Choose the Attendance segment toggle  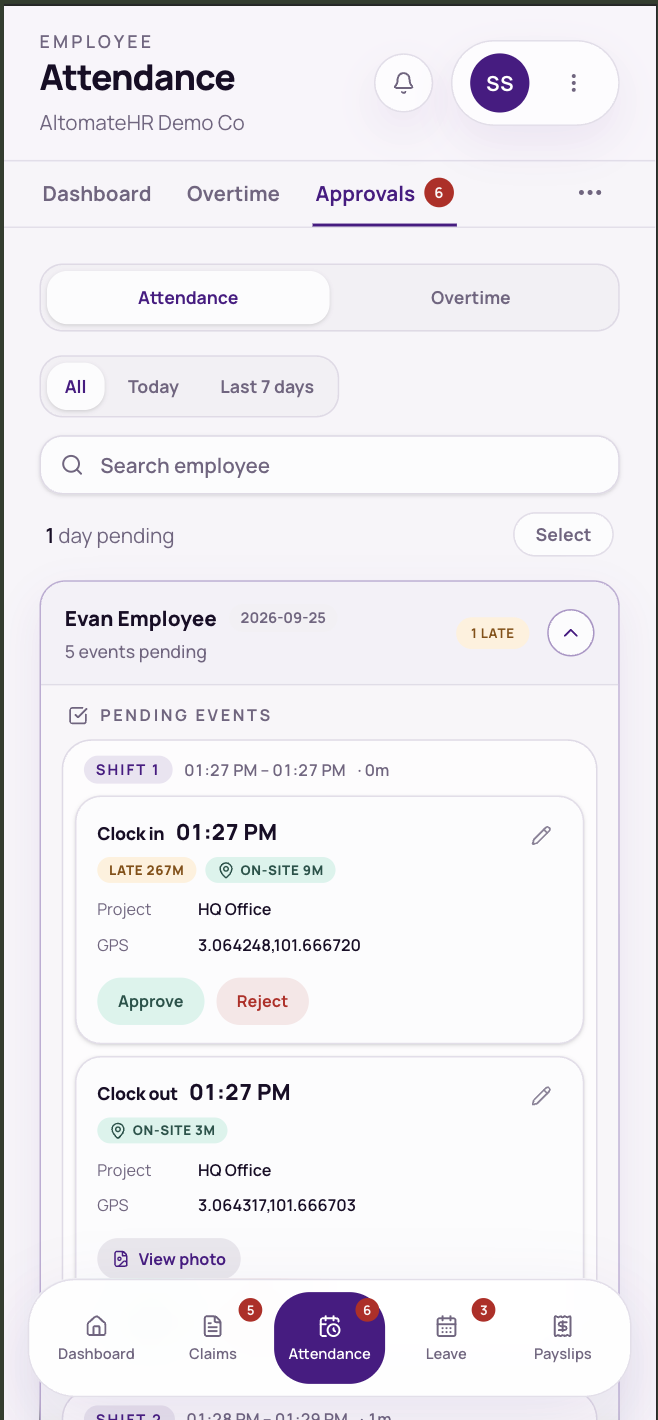pos(188,298)
